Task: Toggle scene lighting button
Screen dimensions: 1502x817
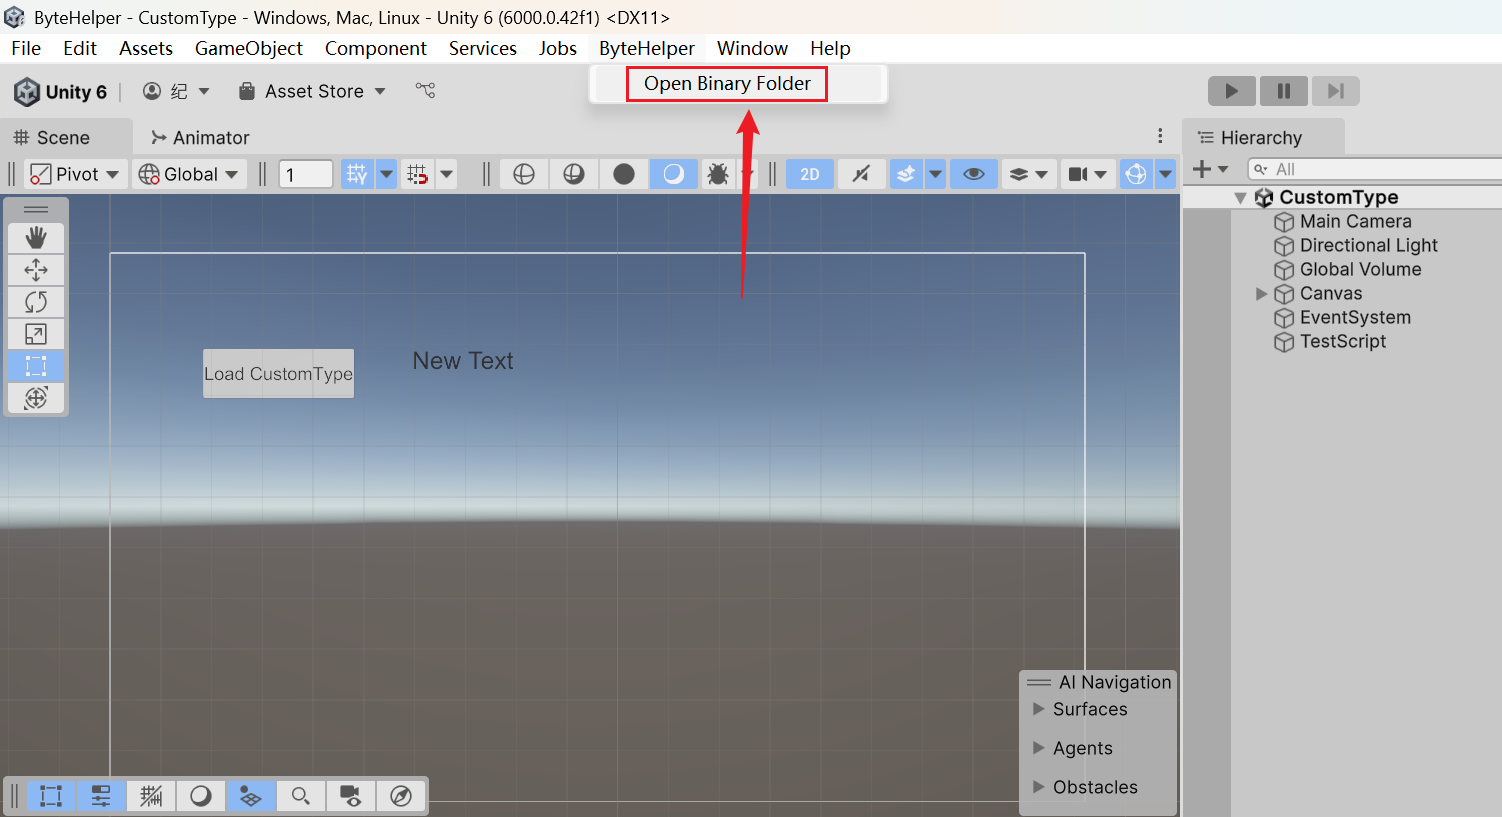Action: click(861, 174)
